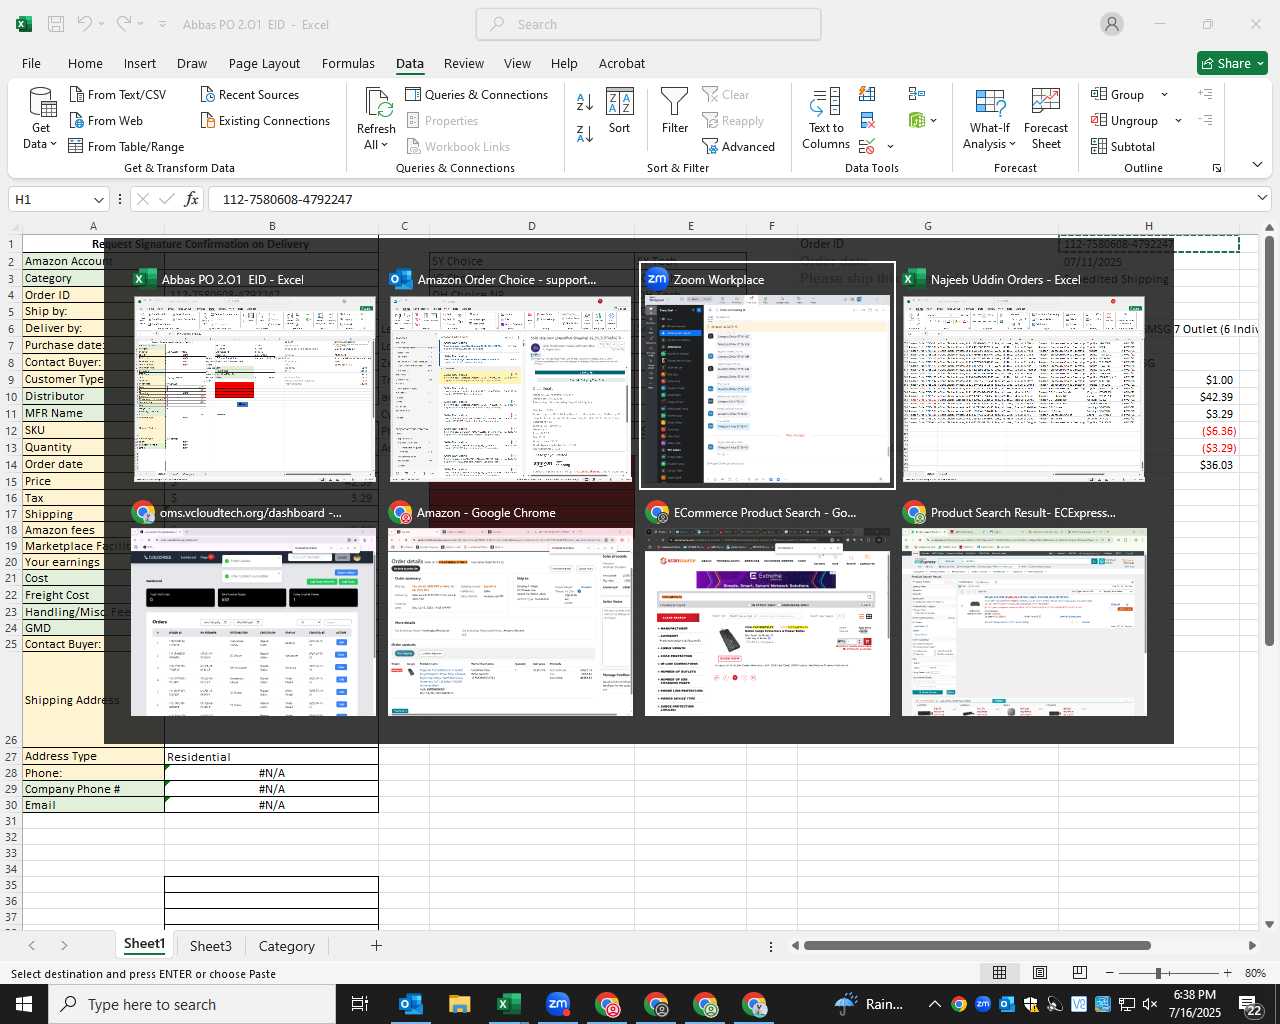Click the Forecast Sheet button

(x=1046, y=119)
